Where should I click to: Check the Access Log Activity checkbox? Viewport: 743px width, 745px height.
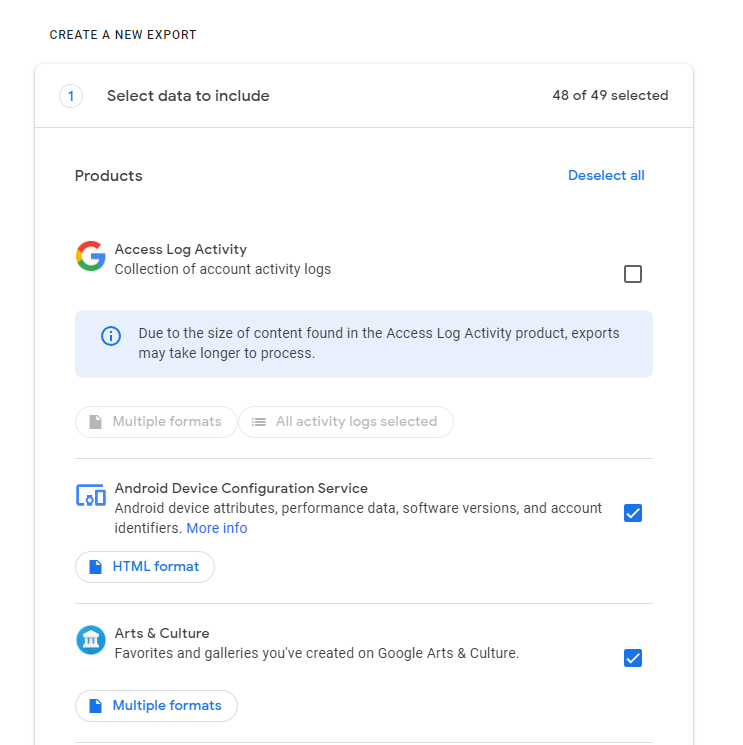[x=633, y=274]
